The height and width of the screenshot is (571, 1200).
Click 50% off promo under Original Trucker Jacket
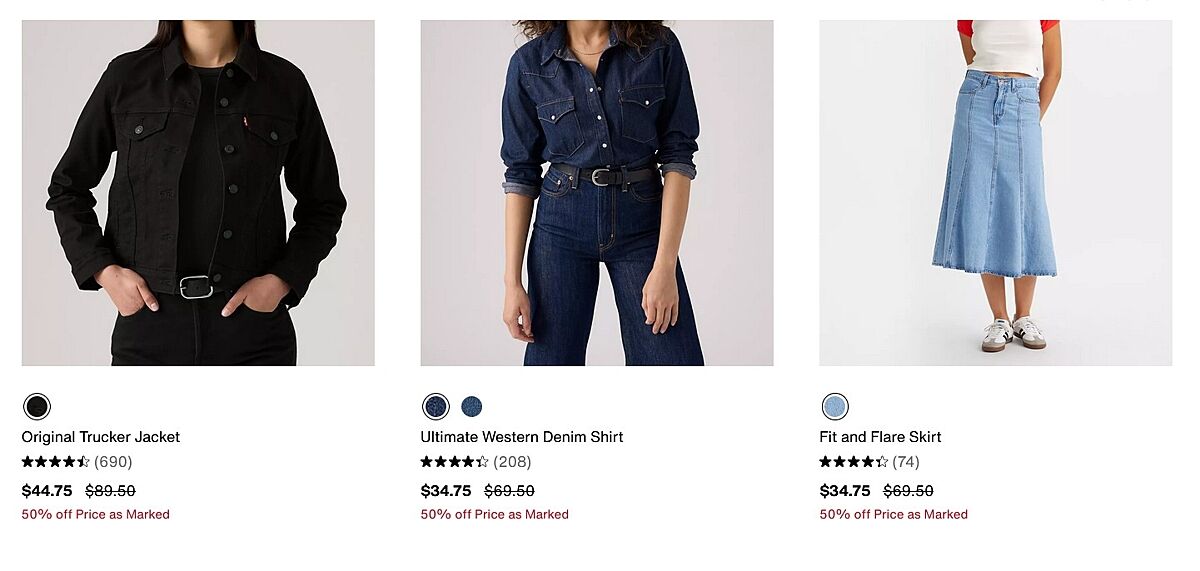tap(96, 515)
